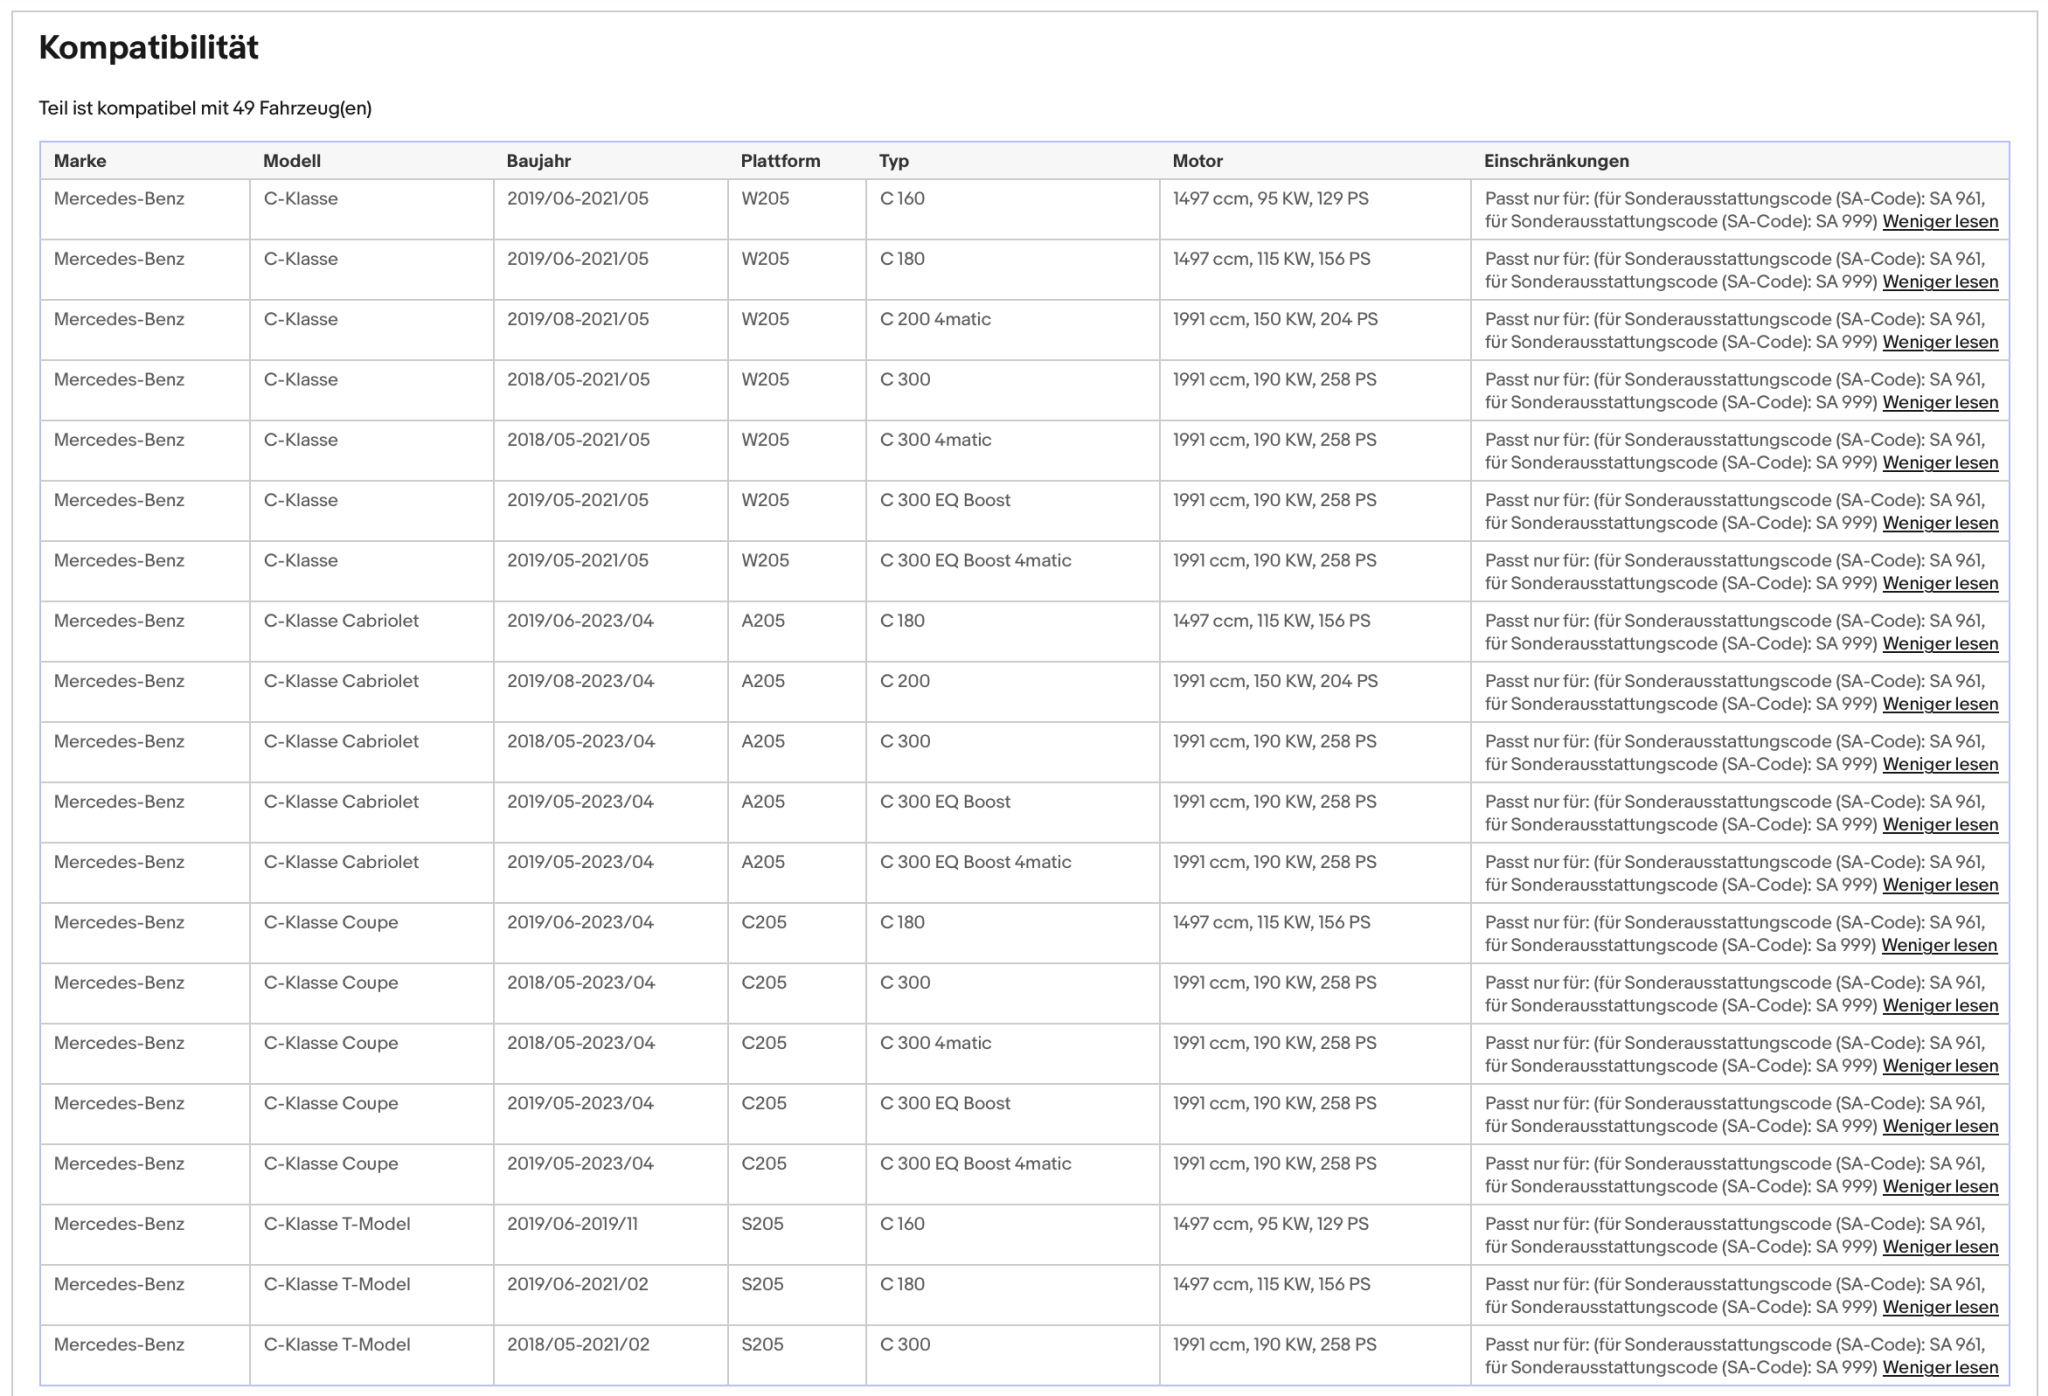
Task: Collapse restrictions for W205 C 300 EQ Boost 4matic
Action: [x=1940, y=584]
